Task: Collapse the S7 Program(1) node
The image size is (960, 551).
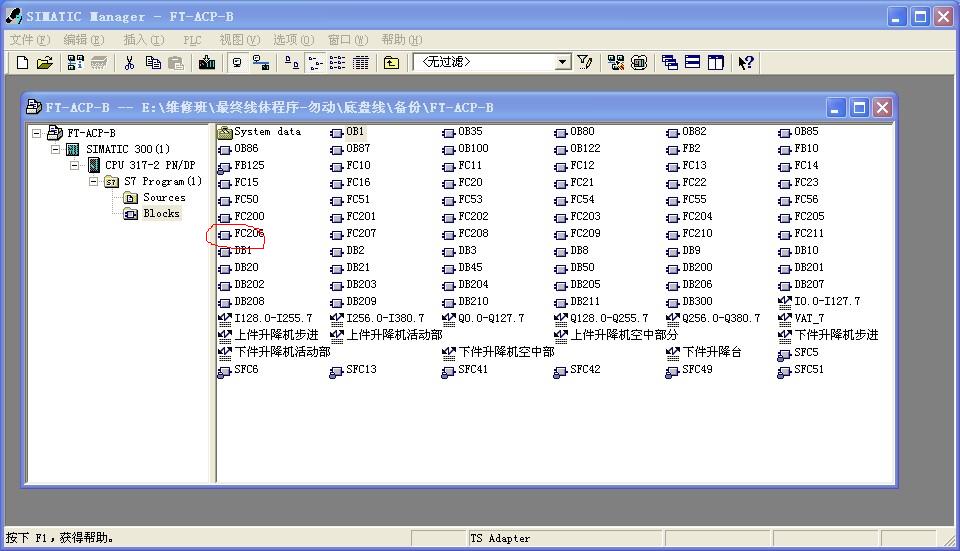Action: [x=94, y=181]
